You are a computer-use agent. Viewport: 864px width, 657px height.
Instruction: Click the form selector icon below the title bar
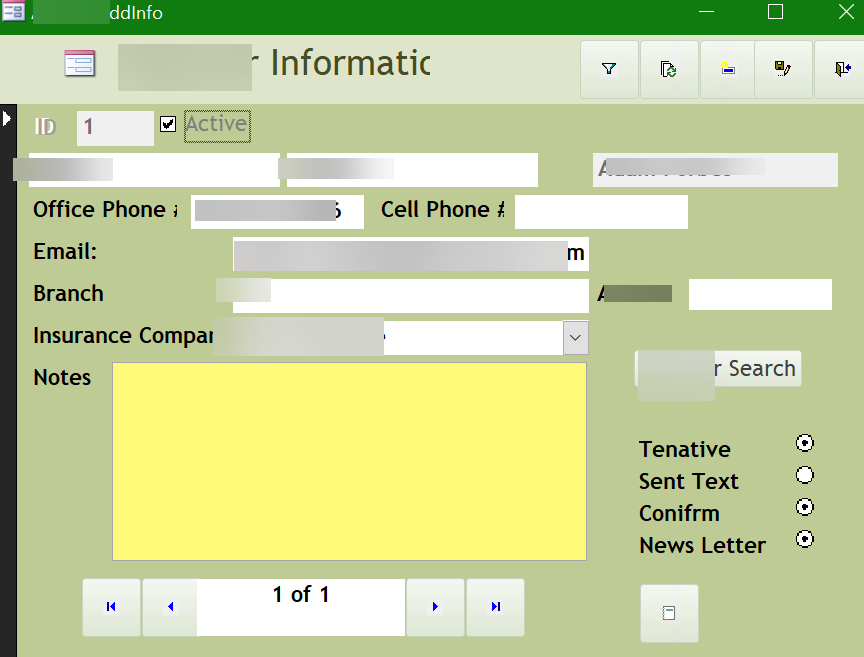tap(80, 63)
